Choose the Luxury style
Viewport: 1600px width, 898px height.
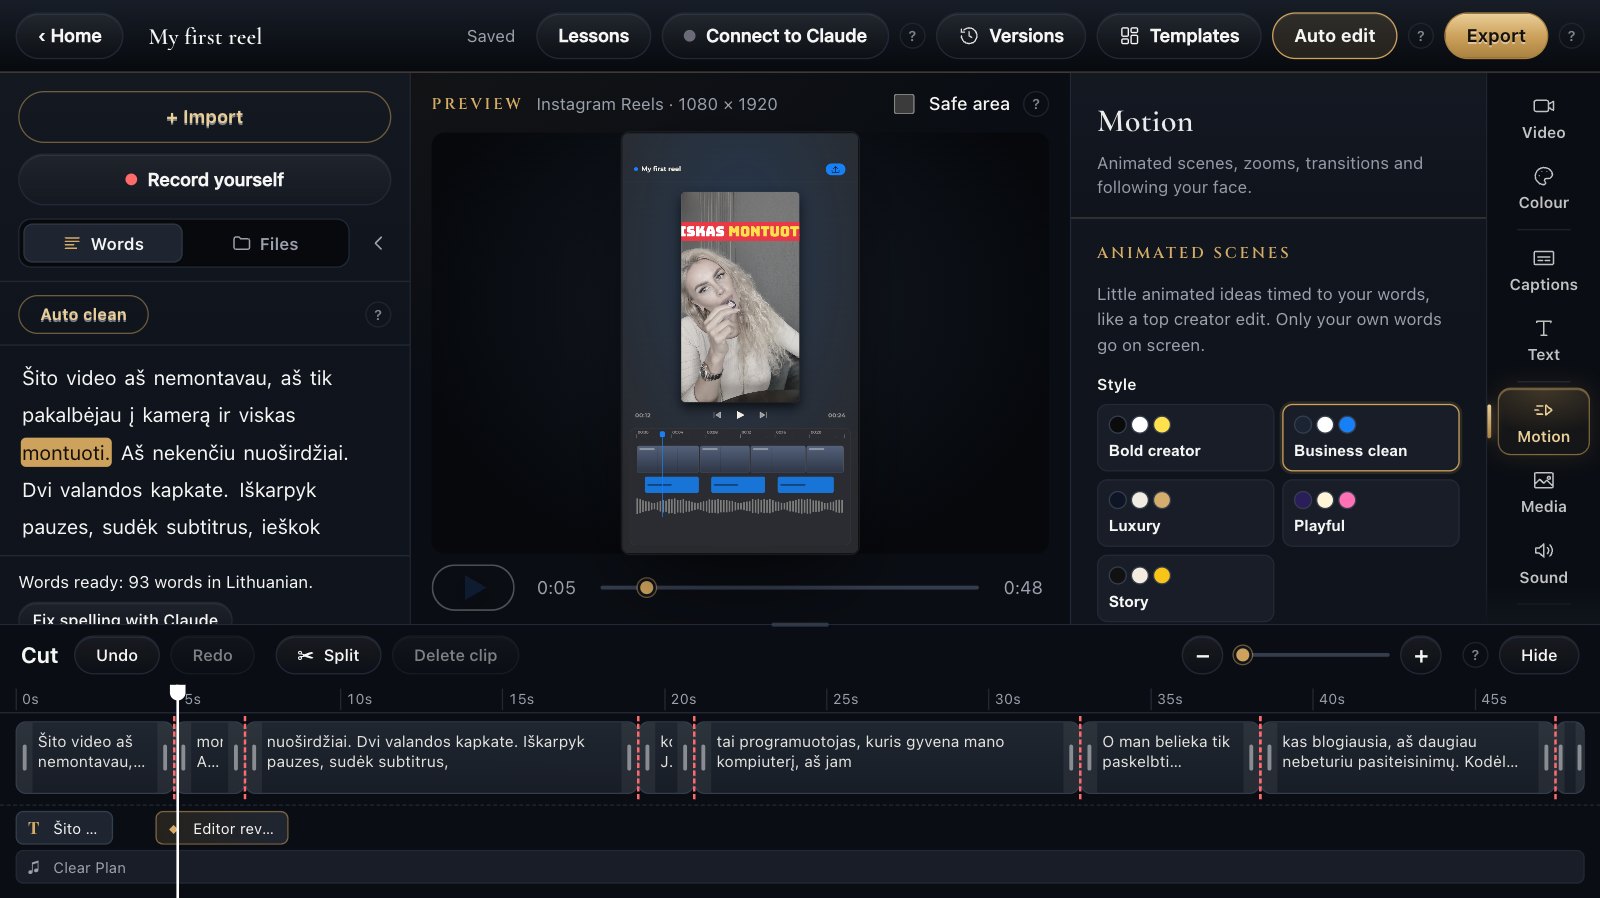pyautogui.click(x=1185, y=513)
